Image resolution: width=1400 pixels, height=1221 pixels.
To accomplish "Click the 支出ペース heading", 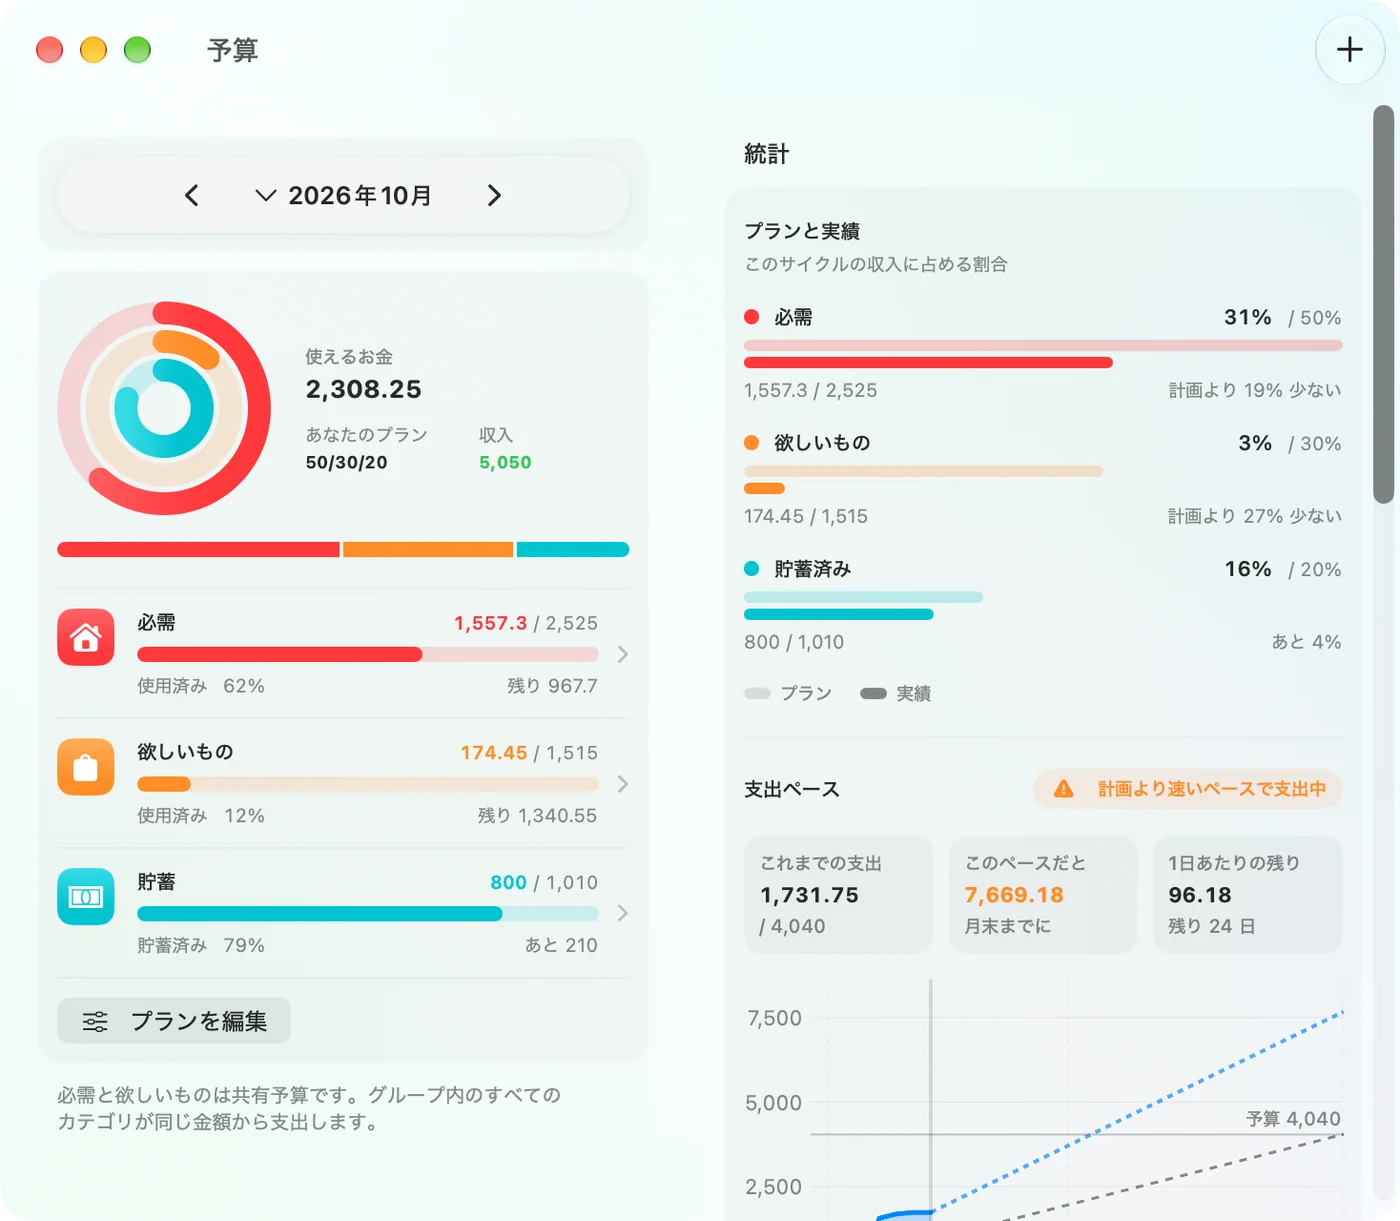I will pyautogui.click(x=792, y=789).
